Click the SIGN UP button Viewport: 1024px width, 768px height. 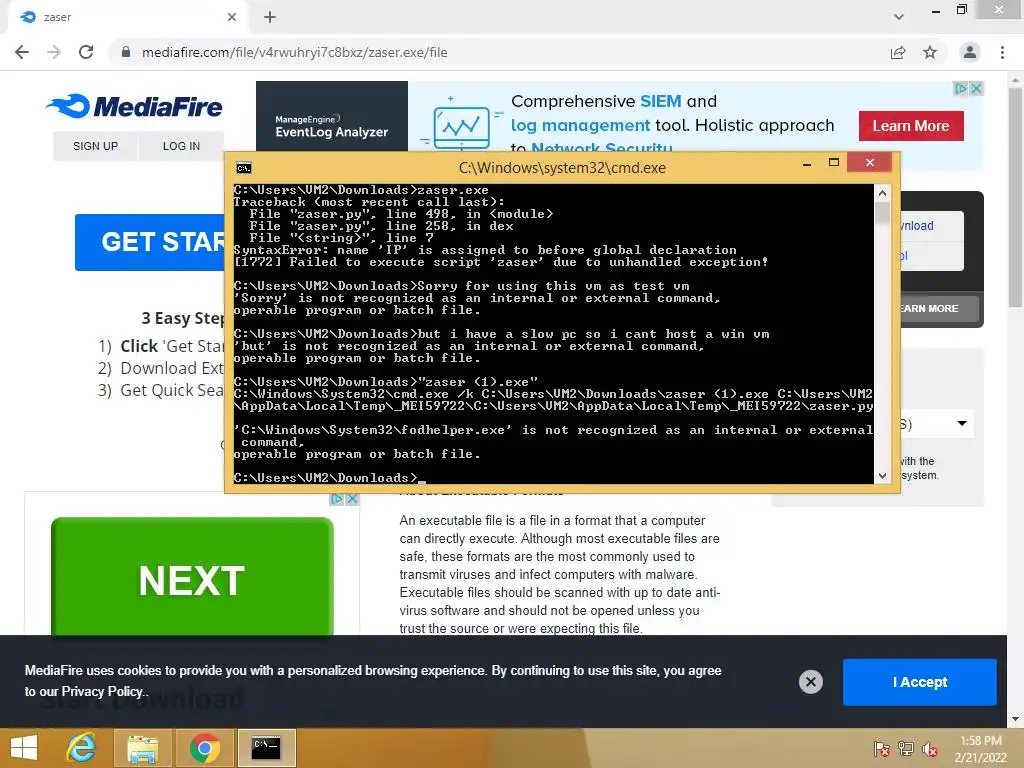point(95,146)
